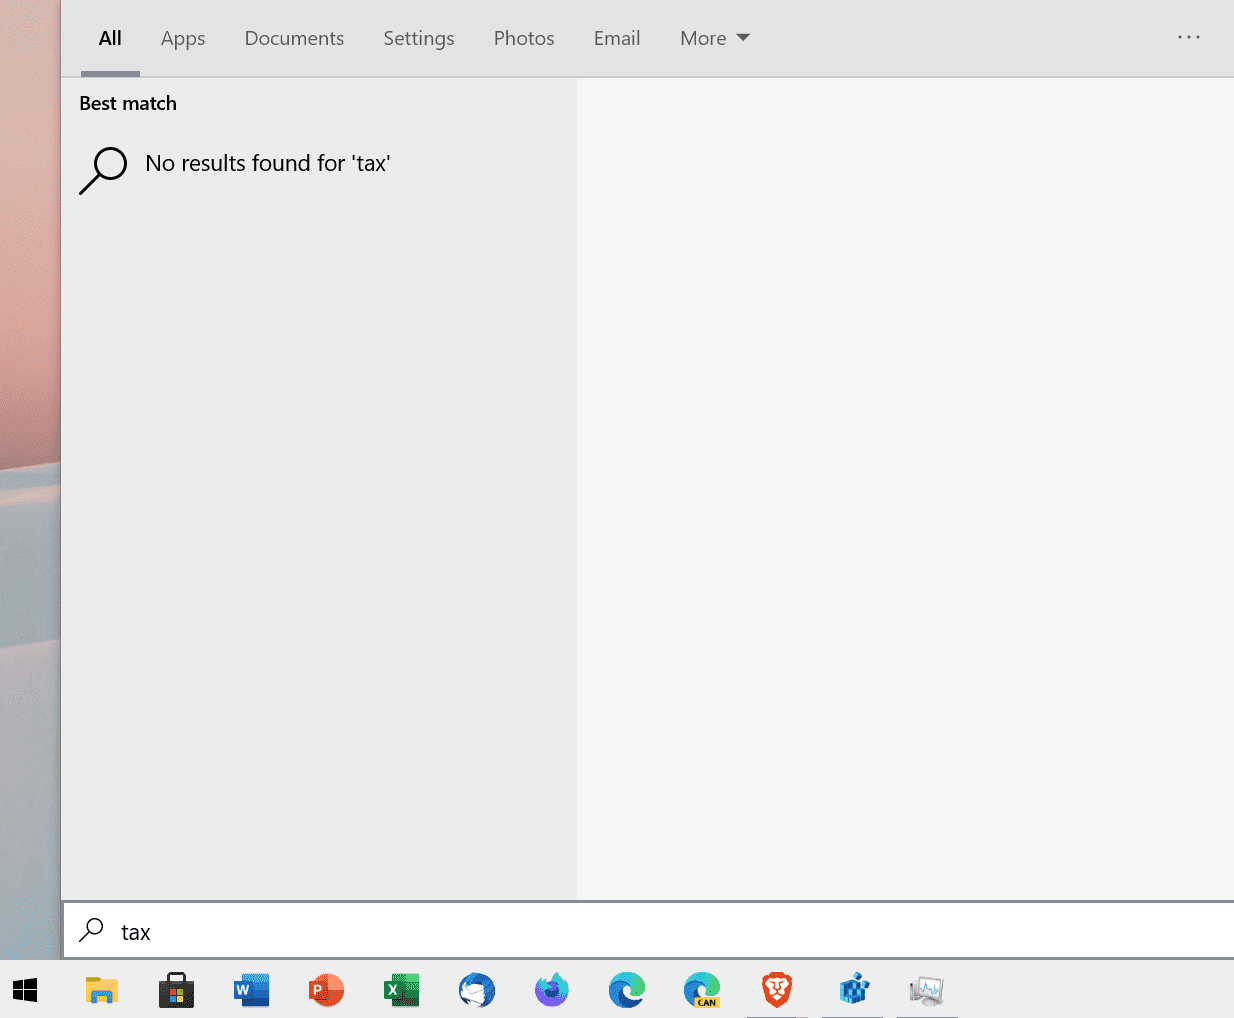
Task: Launch Microsoft Store from the taskbar
Action: pyautogui.click(x=176, y=990)
